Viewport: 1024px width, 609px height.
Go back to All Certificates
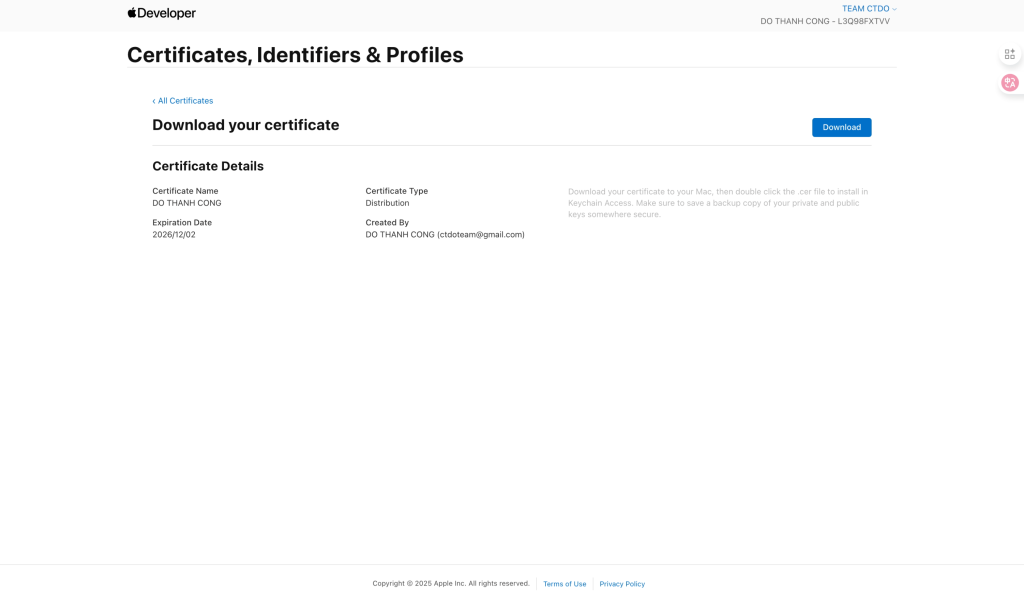pyautogui.click(x=185, y=101)
